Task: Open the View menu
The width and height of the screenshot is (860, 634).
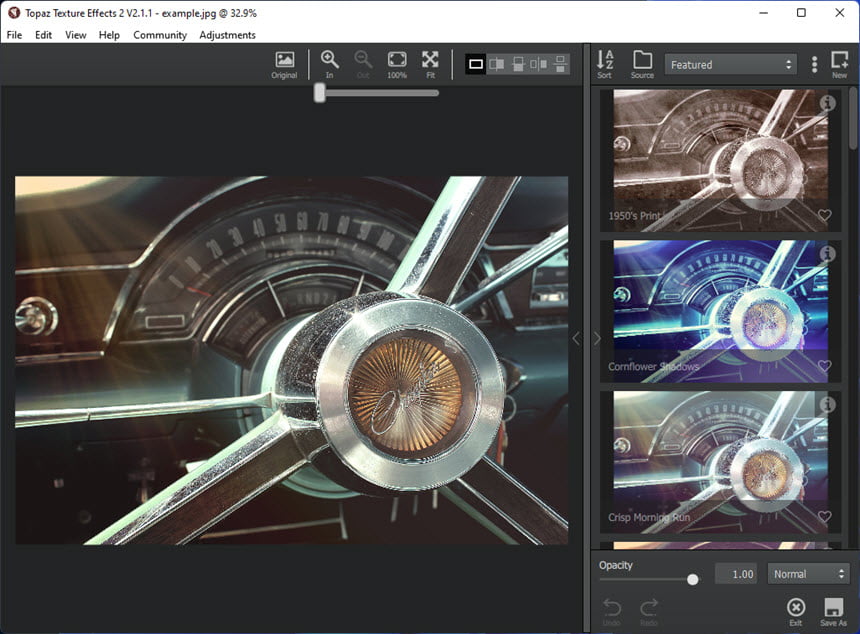Action: tap(76, 35)
